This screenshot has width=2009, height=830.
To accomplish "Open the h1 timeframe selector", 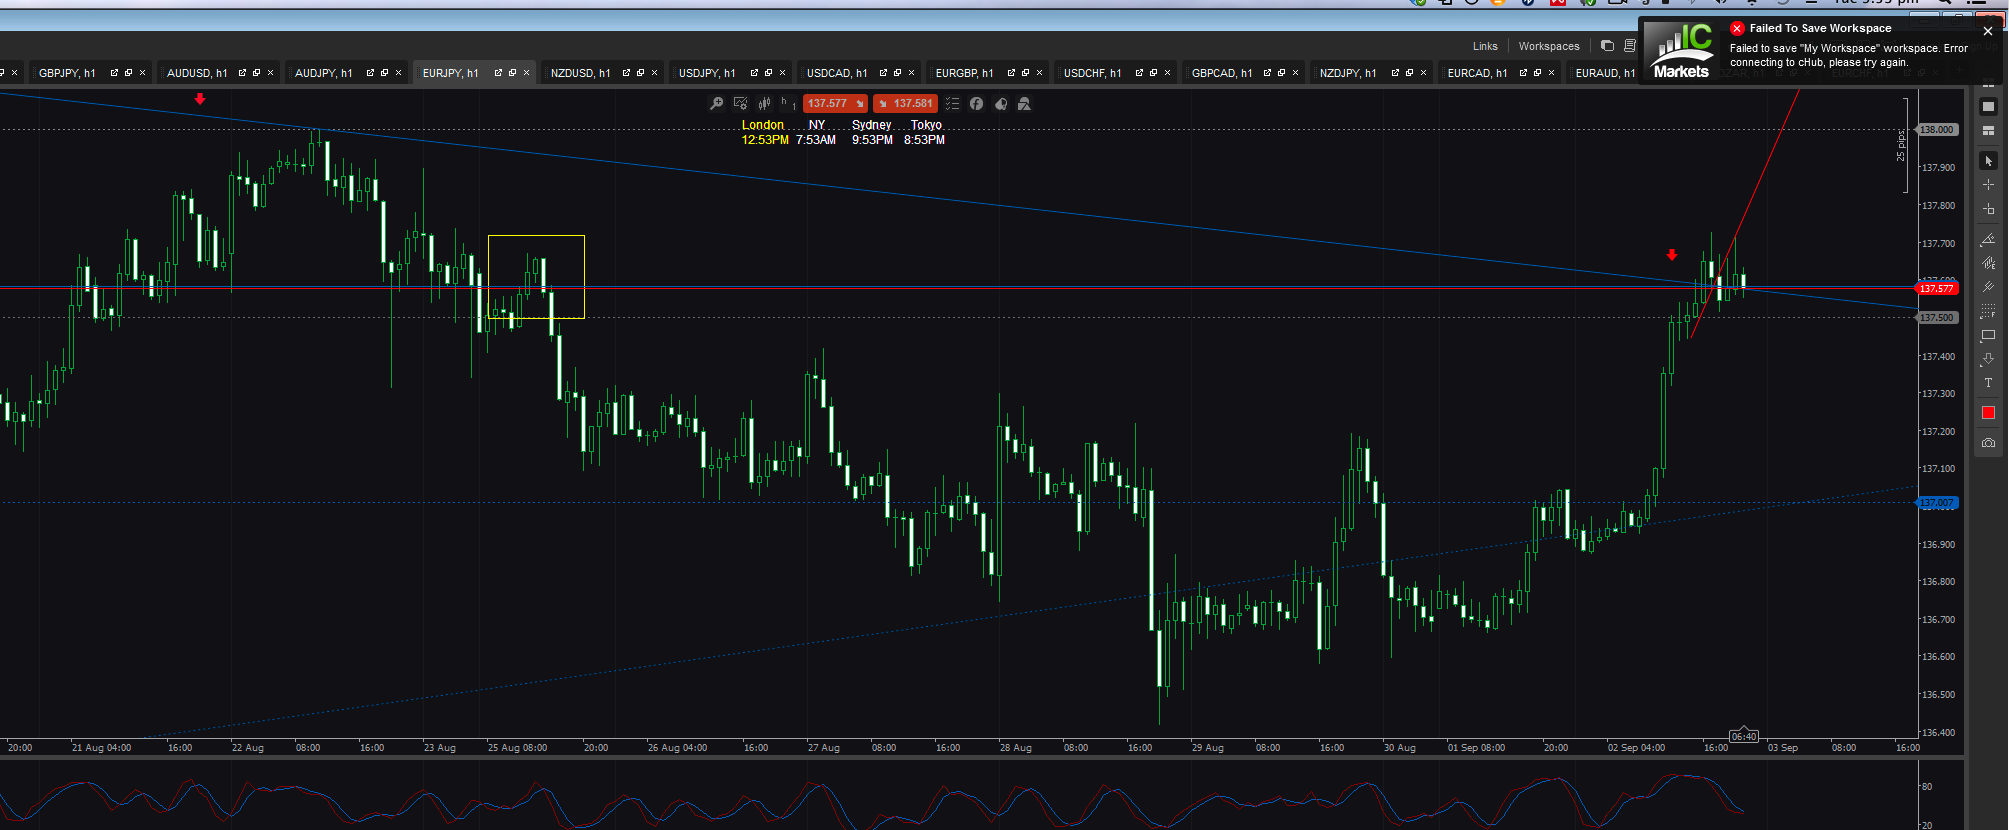I will tap(786, 103).
